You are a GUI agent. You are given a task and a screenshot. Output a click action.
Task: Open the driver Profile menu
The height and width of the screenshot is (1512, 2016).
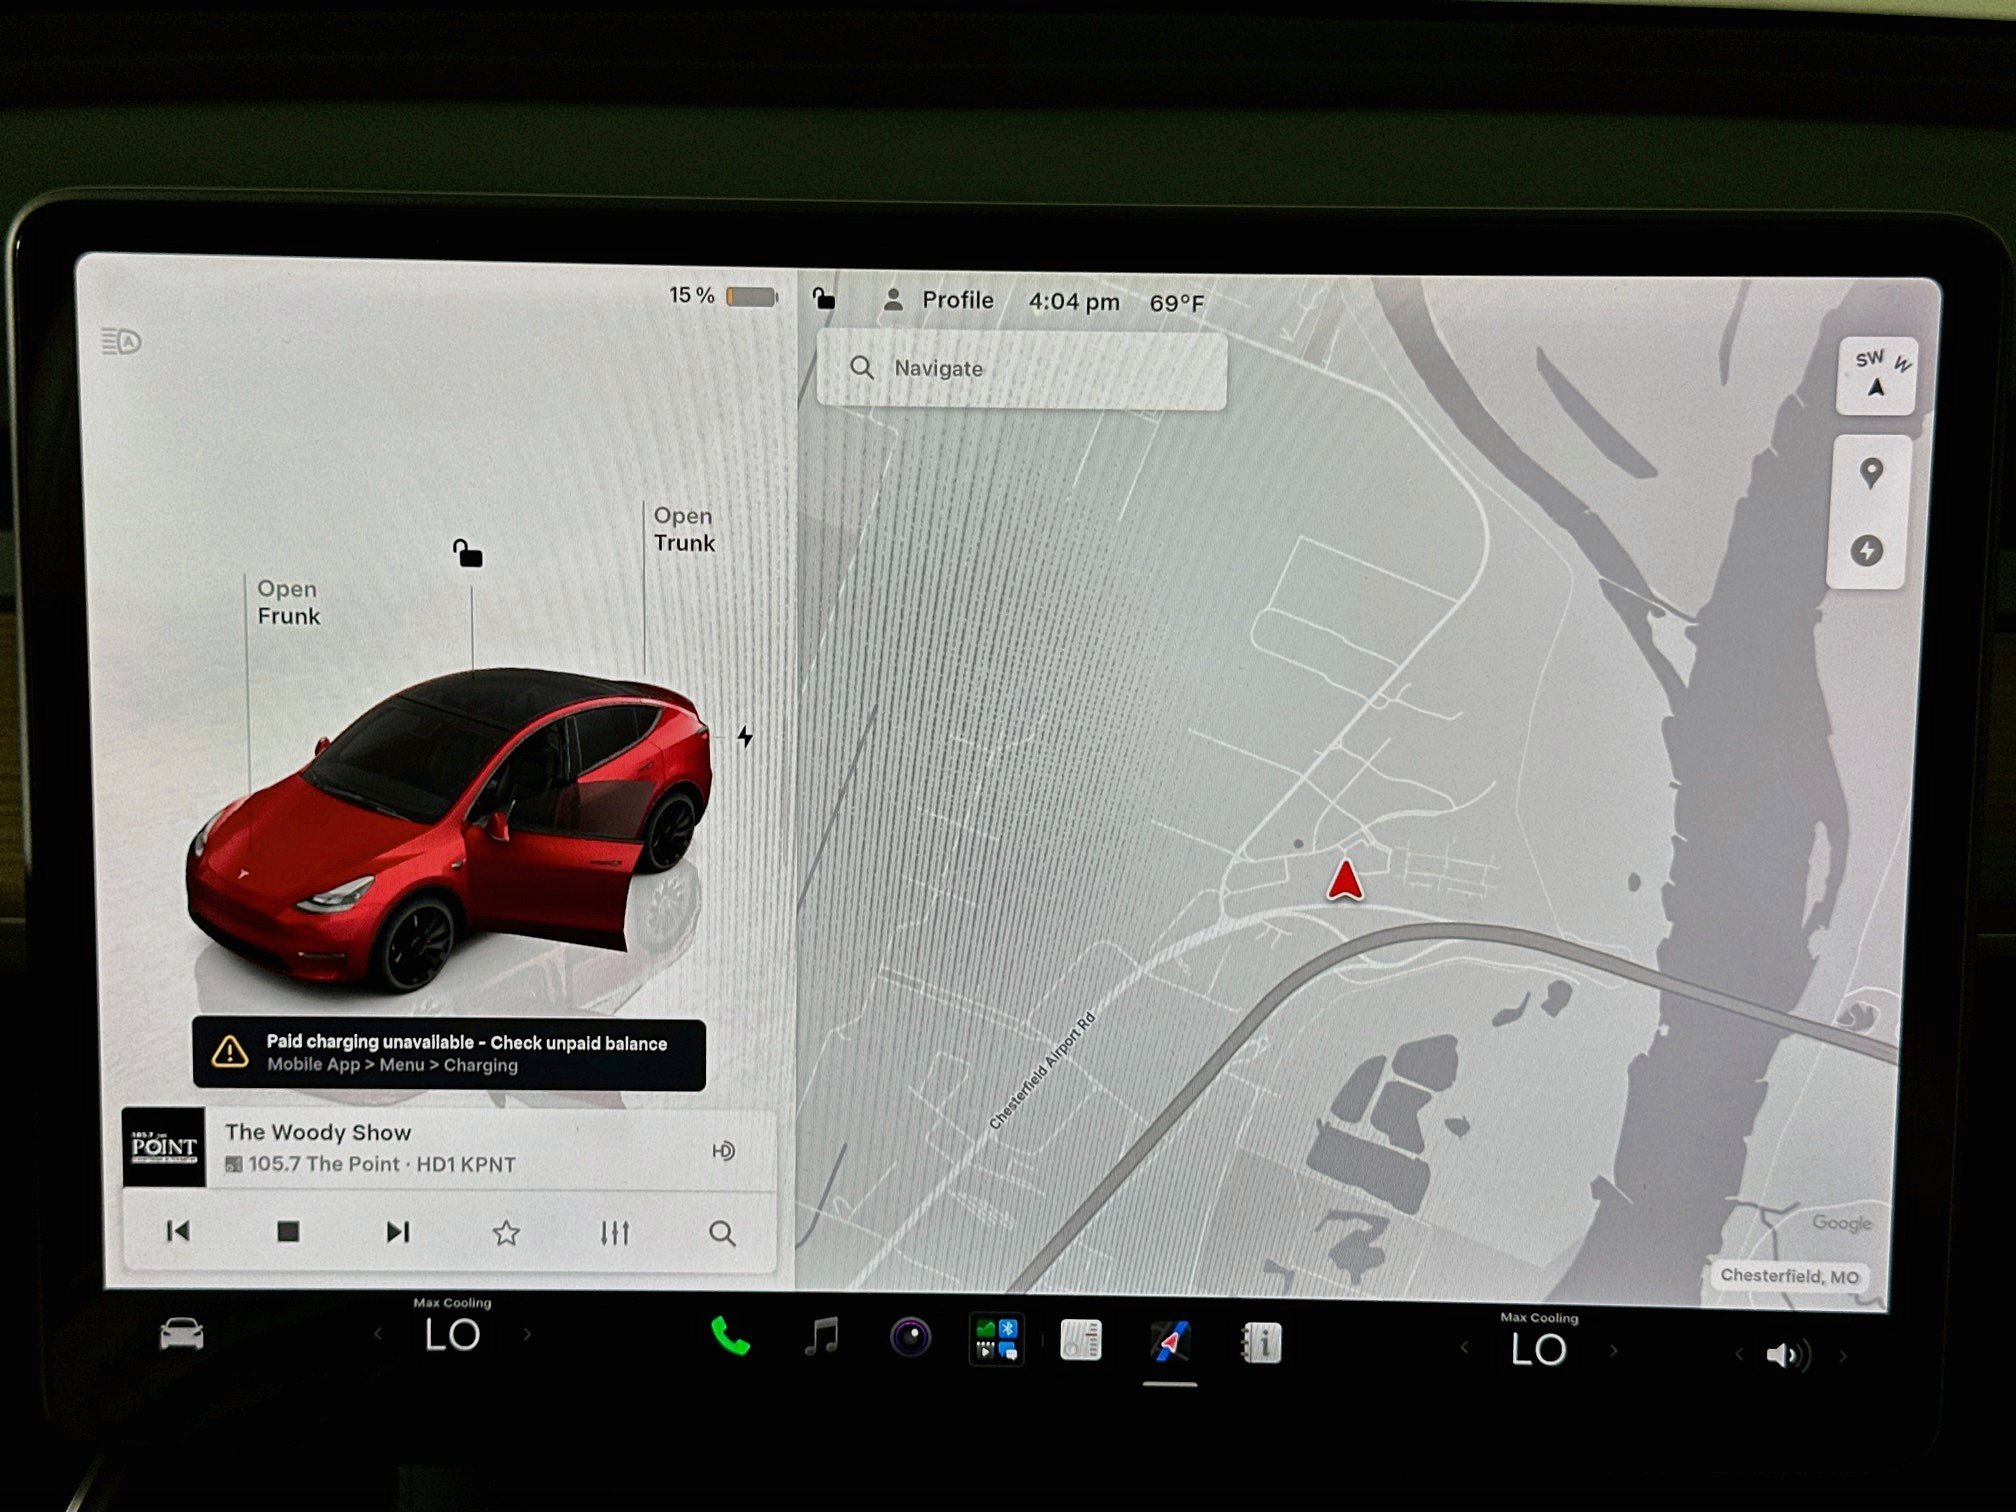pos(938,300)
